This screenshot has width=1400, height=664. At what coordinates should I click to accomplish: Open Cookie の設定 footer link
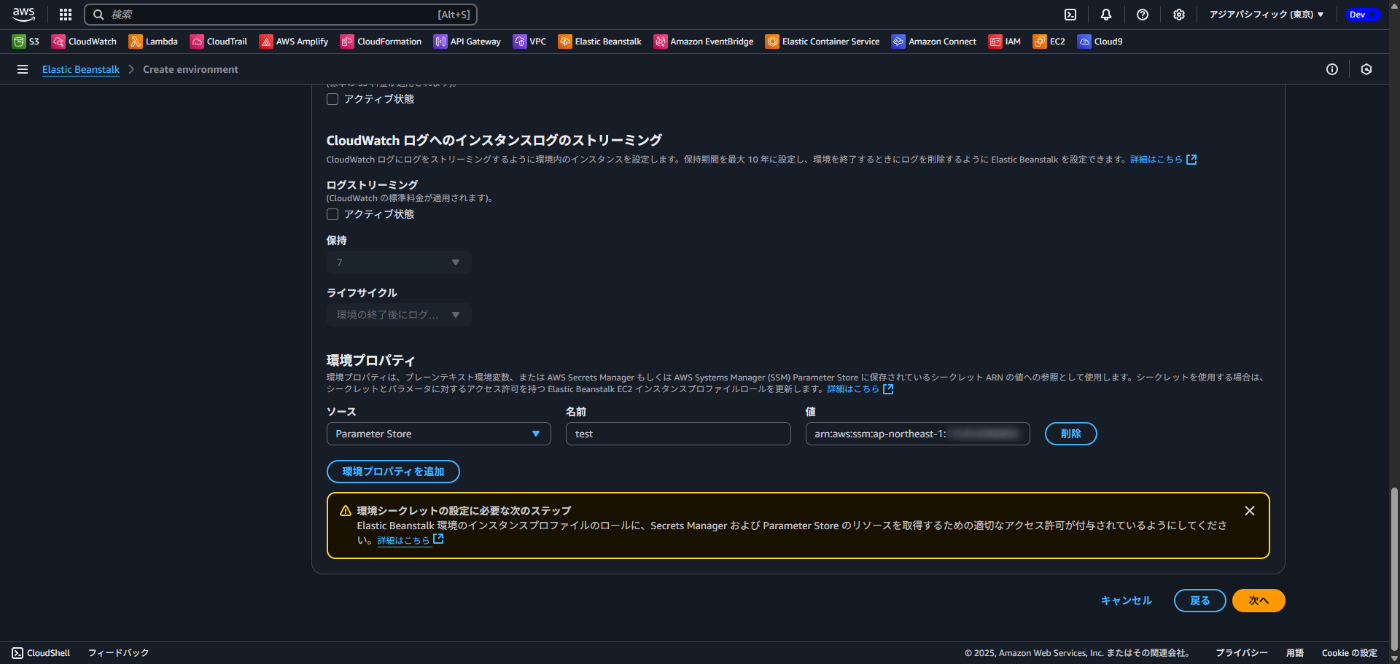point(1349,653)
